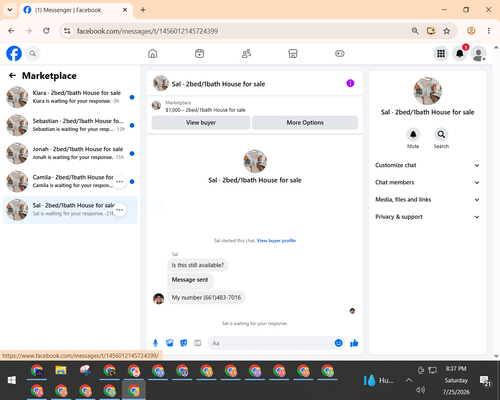
Task: Click the More Options button
Action: coord(305,123)
